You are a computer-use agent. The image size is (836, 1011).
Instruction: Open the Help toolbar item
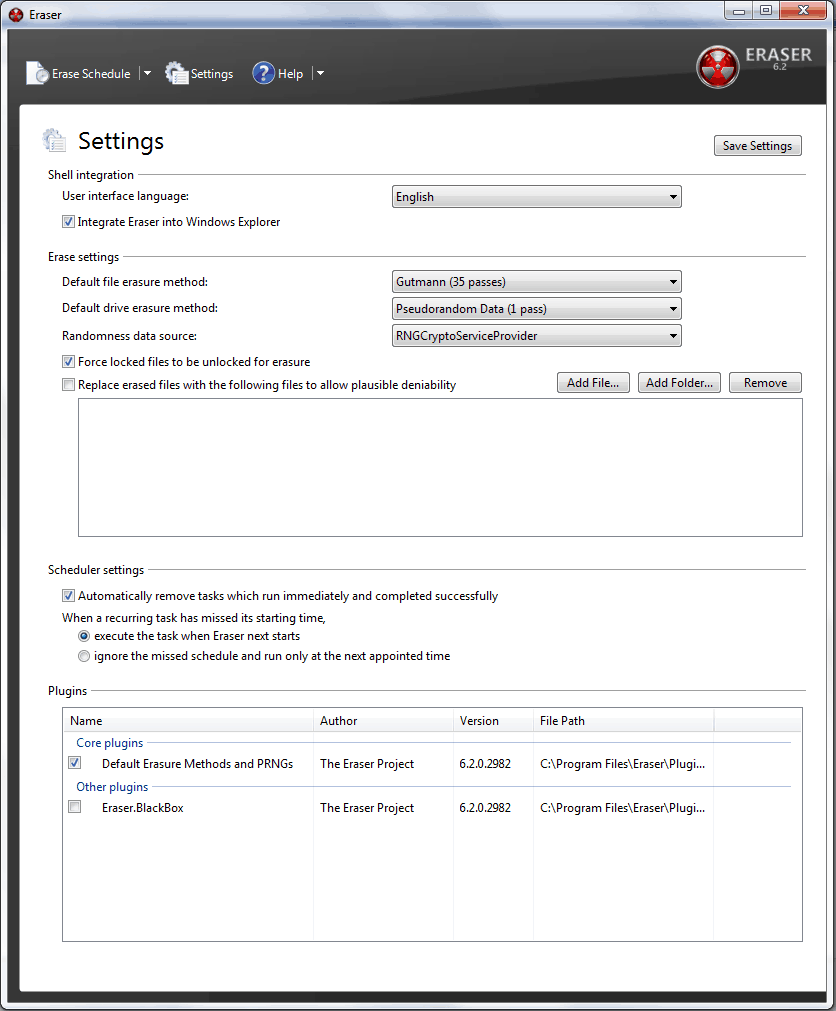tap(278, 74)
